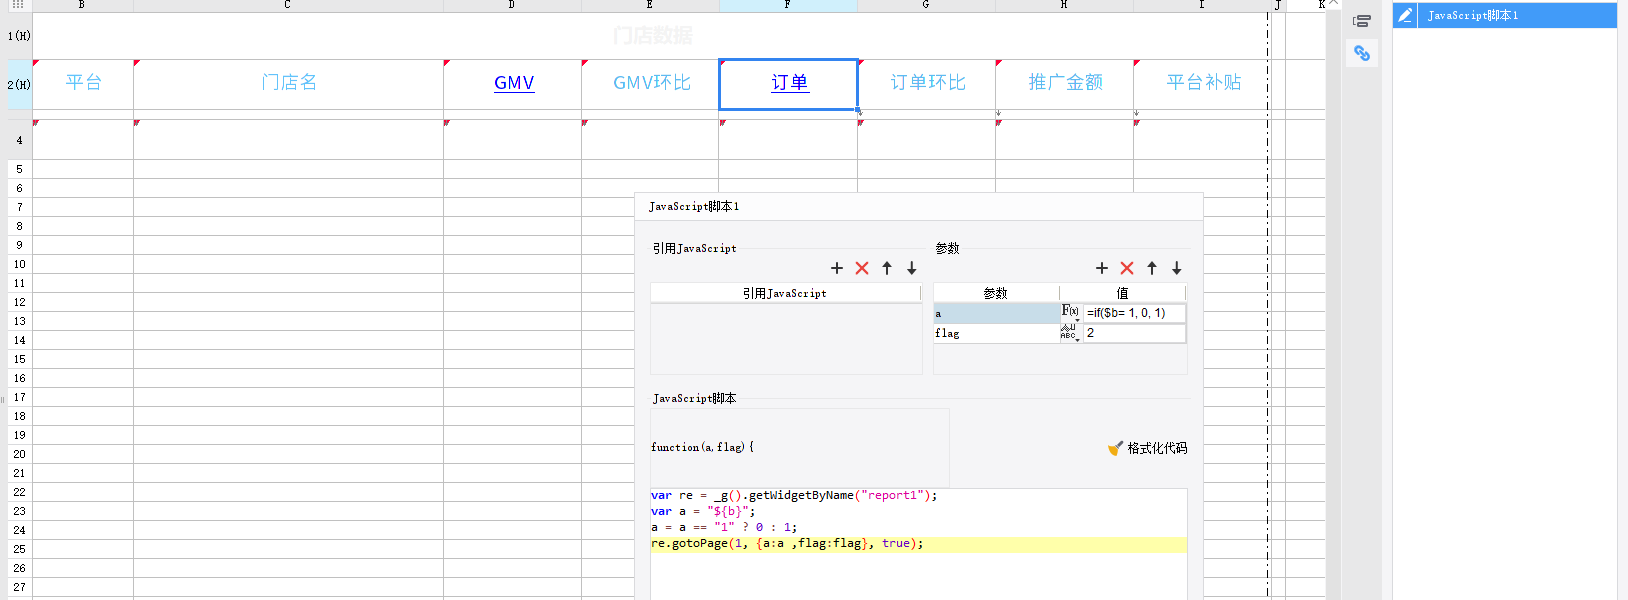Screen dimensions: 1628x600
Task: Select the GMV环比 header cell
Action: [x=650, y=84]
